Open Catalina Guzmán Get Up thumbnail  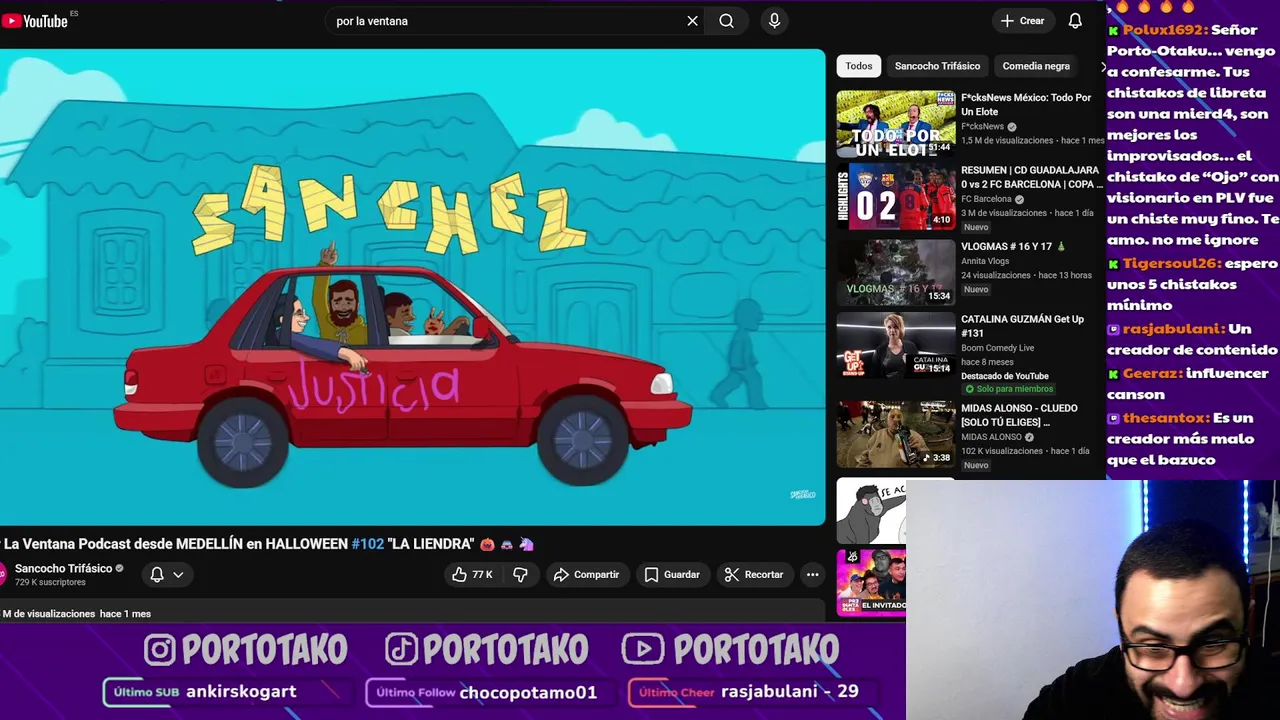(x=896, y=345)
